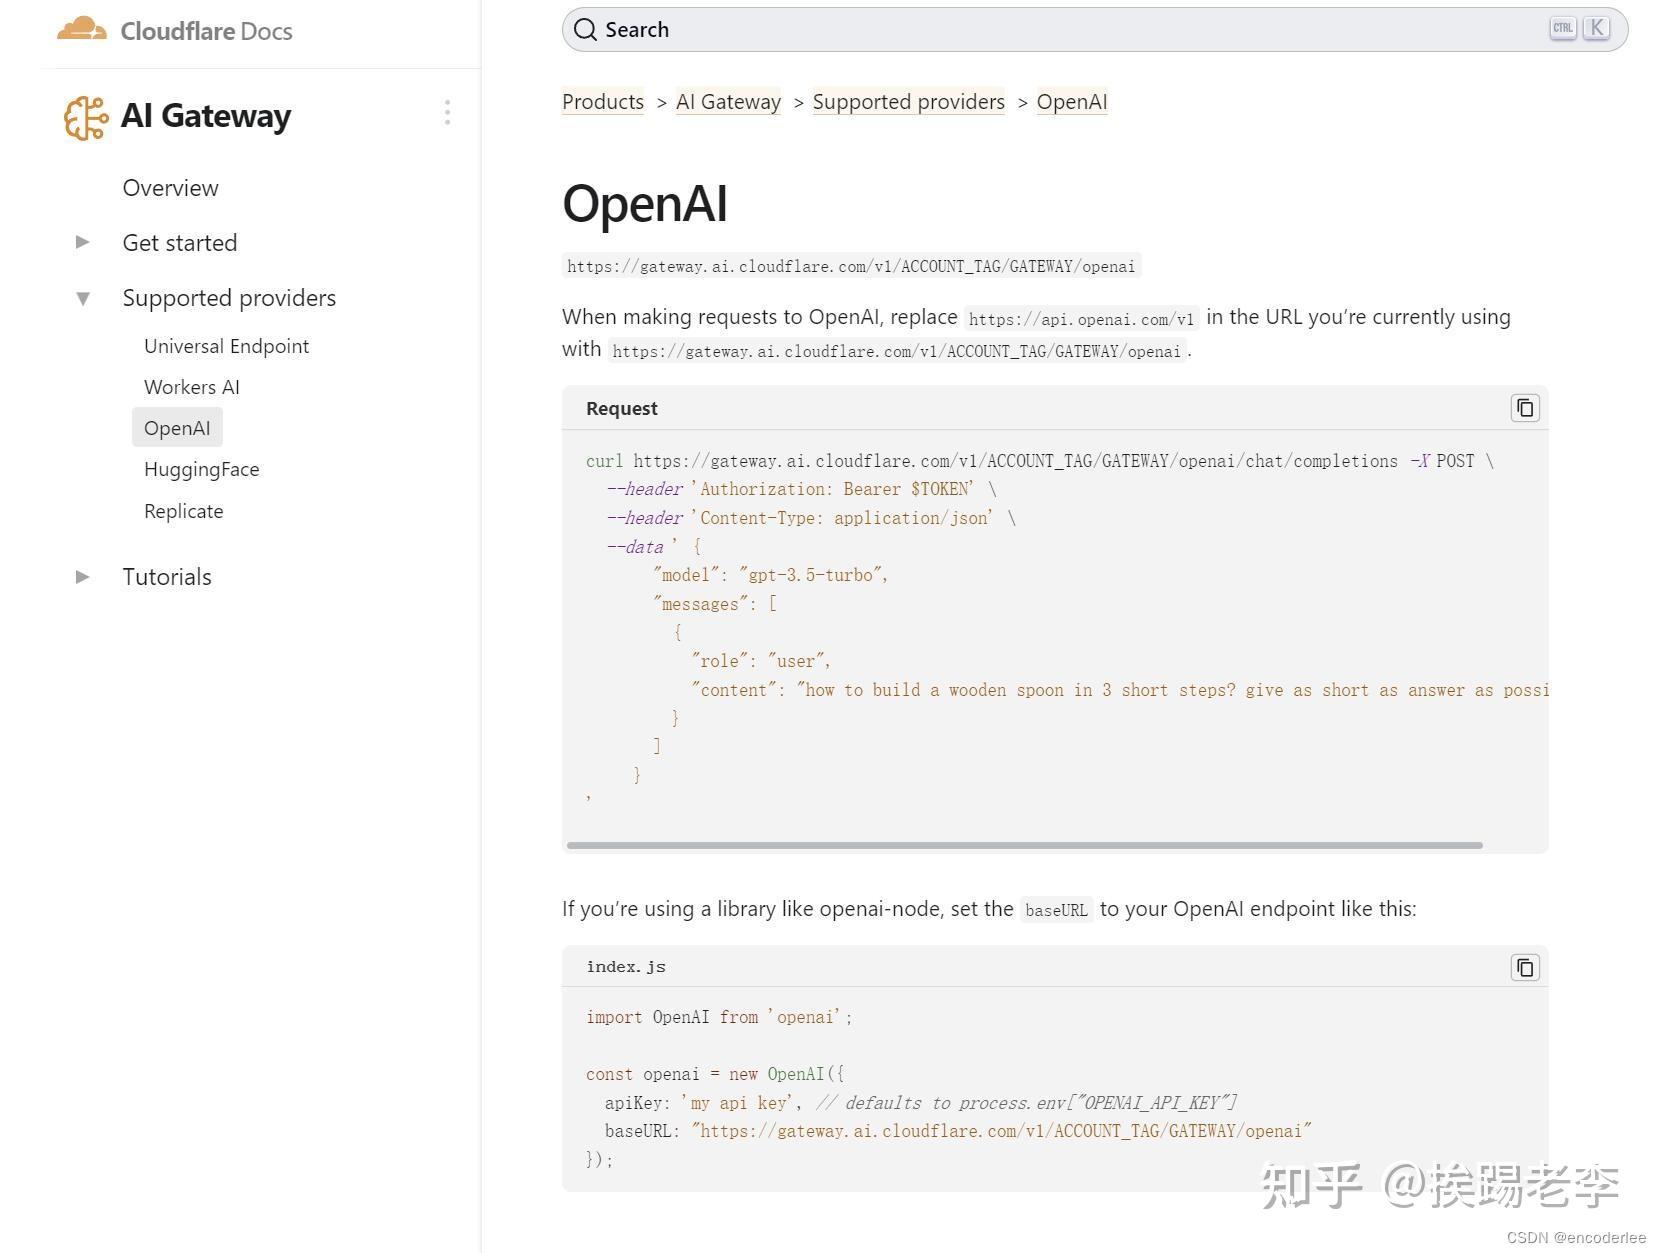Open the AI Gateway breadcrumb link

coord(728,101)
